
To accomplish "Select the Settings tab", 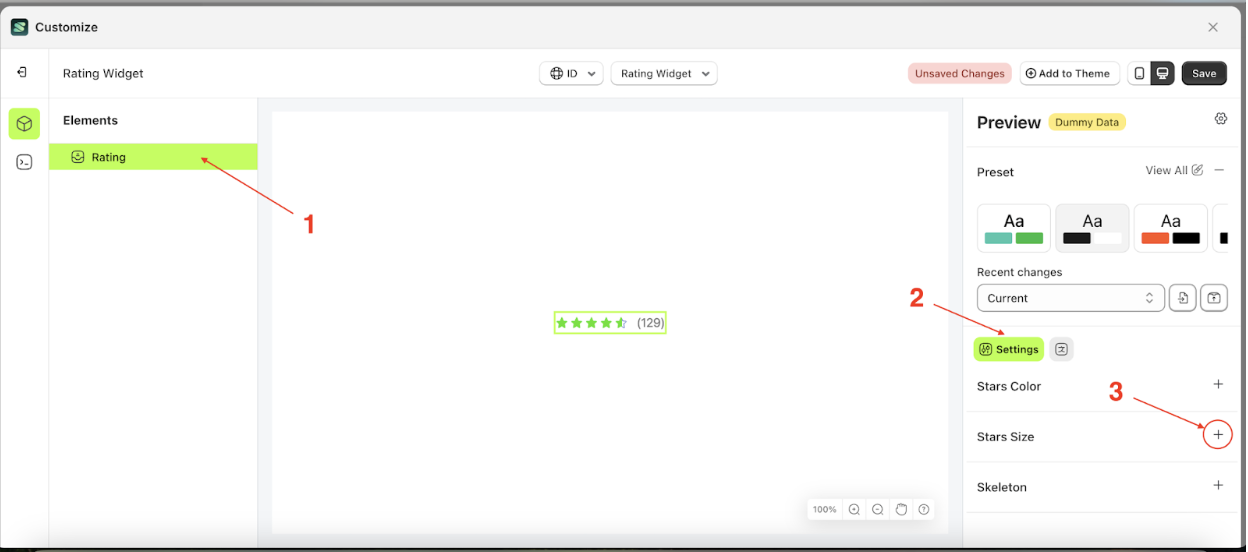I will [x=1009, y=349].
